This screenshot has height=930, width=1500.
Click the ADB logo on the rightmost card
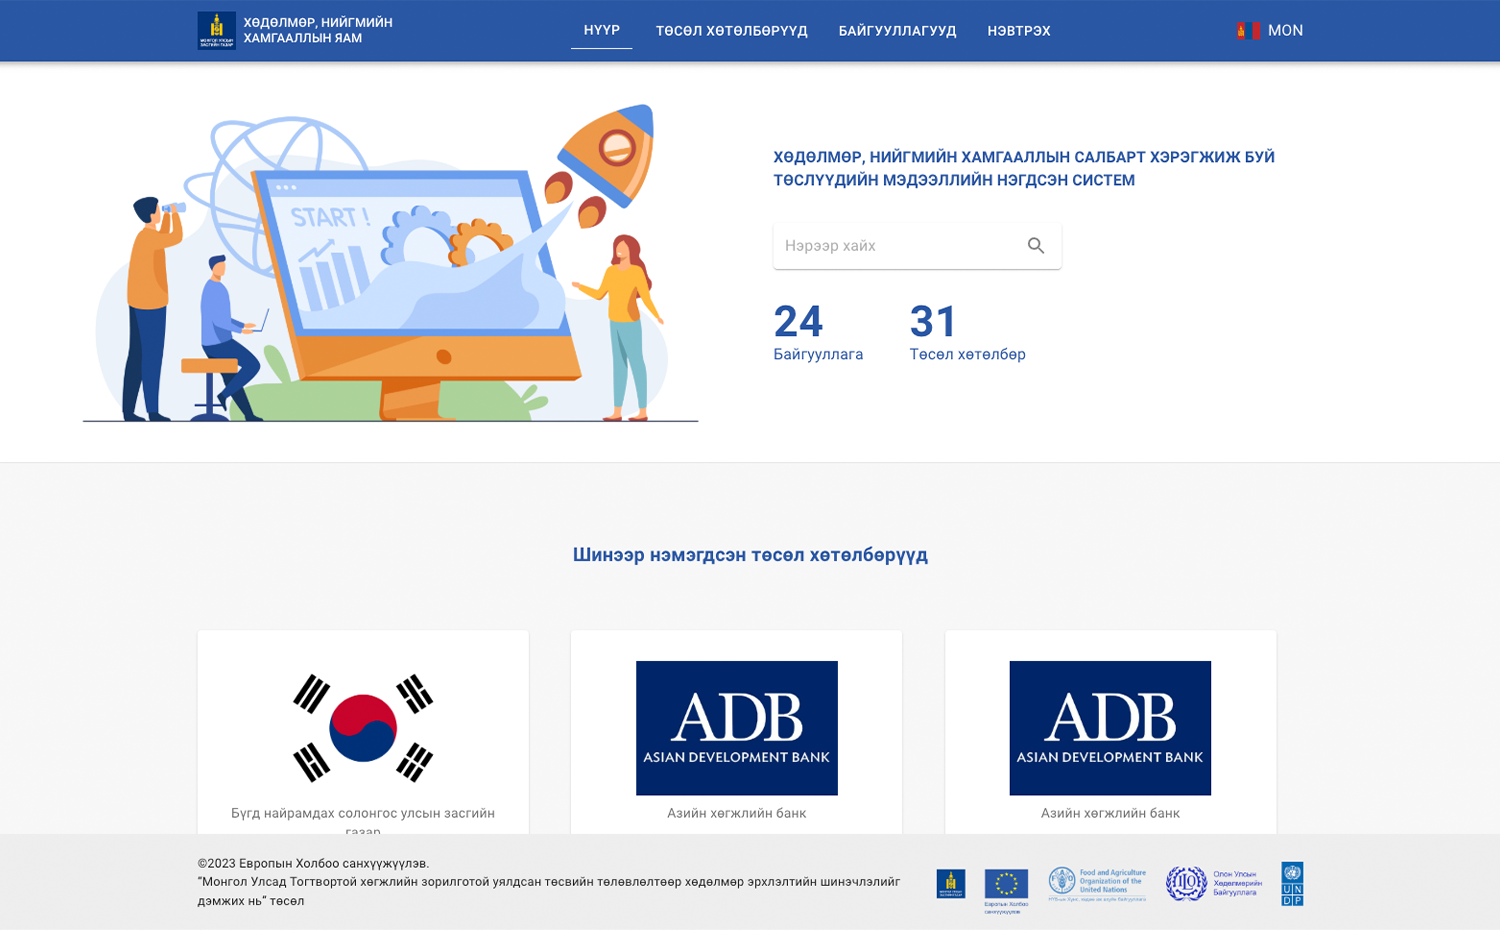[x=1111, y=727]
